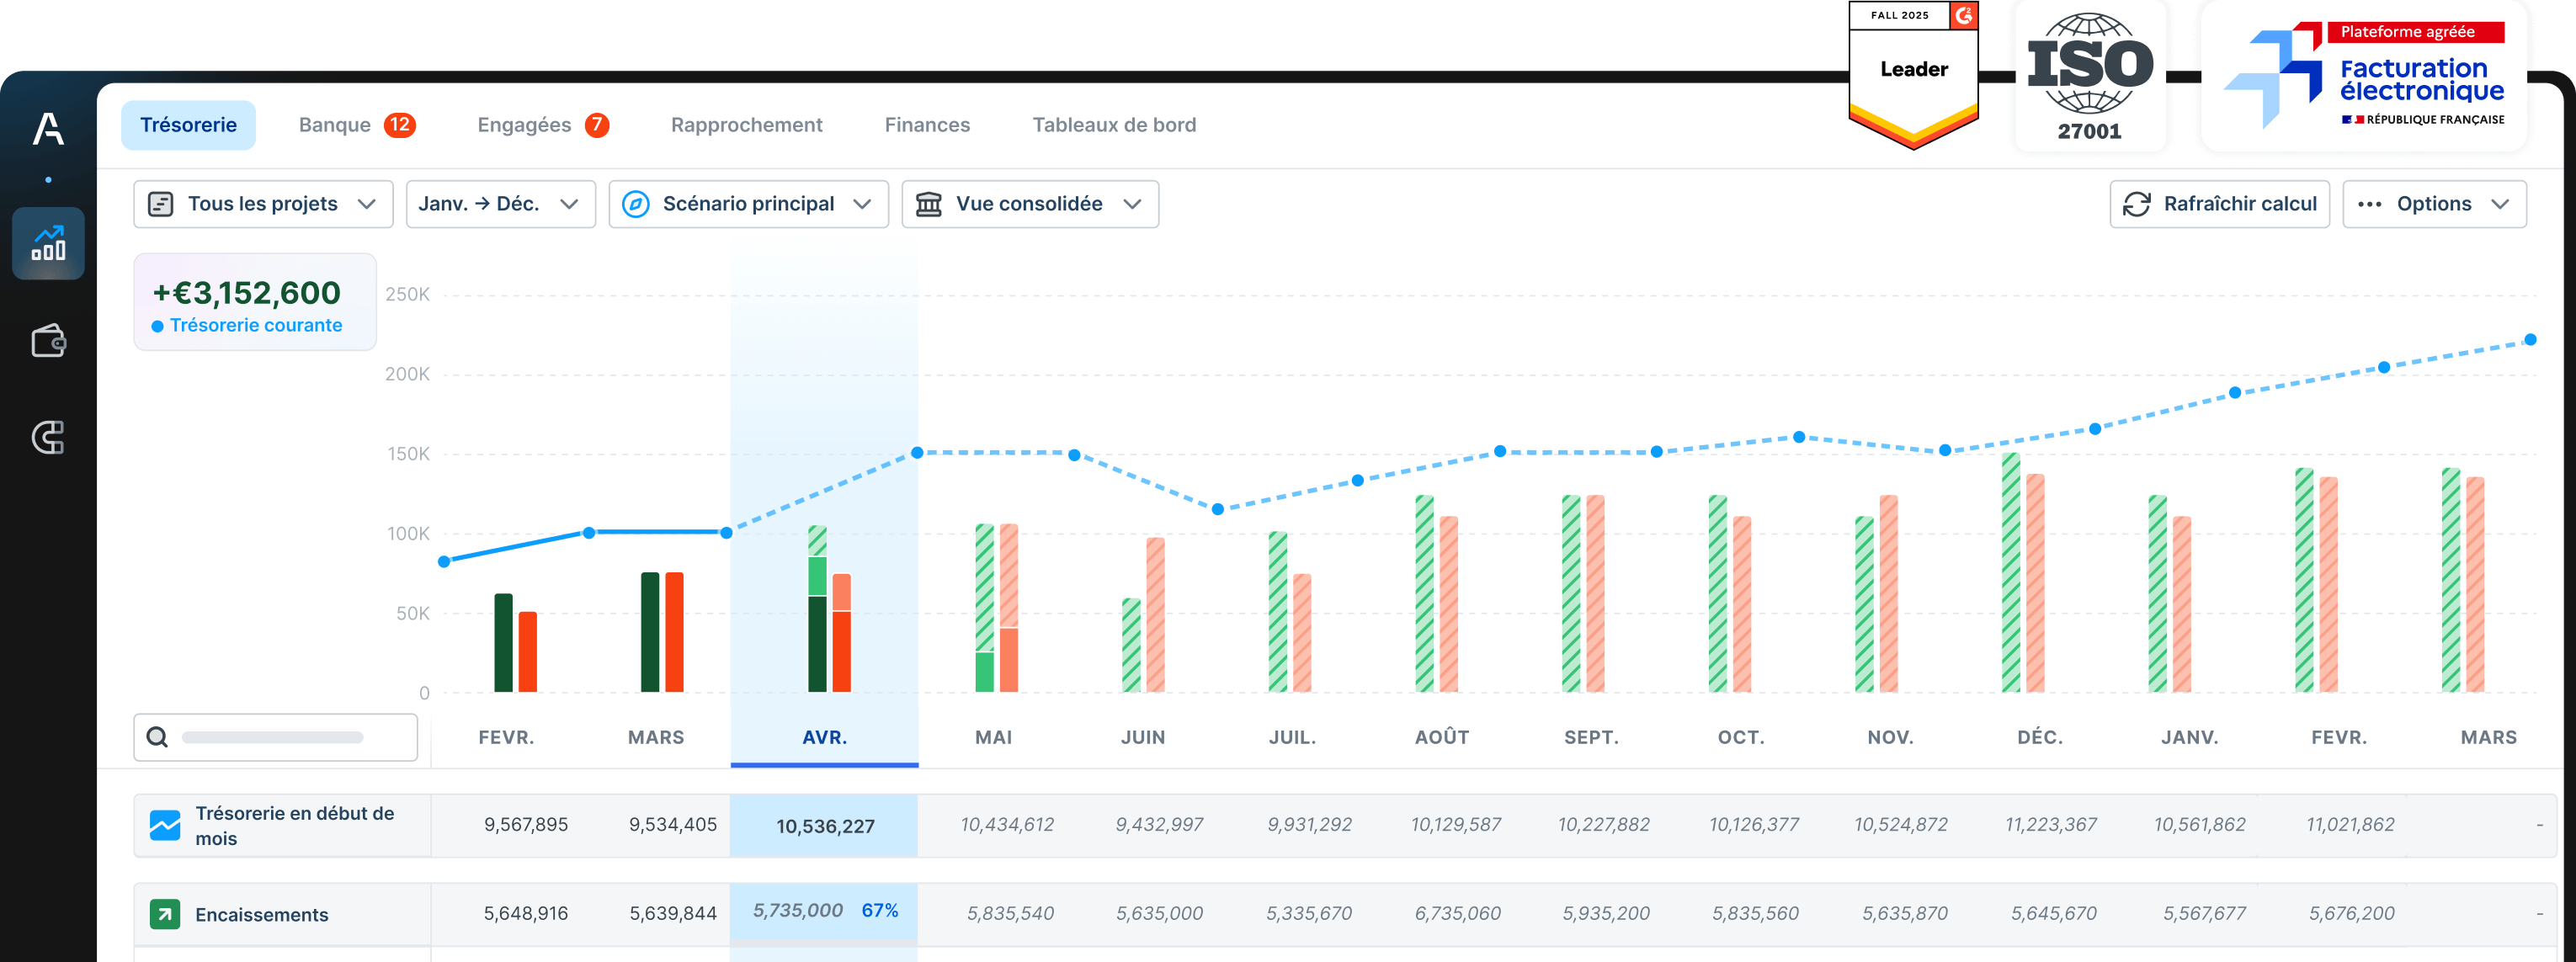Click the Trésorerie en début de mois row icon
This screenshot has width=2576, height=962.
point(165,825)
